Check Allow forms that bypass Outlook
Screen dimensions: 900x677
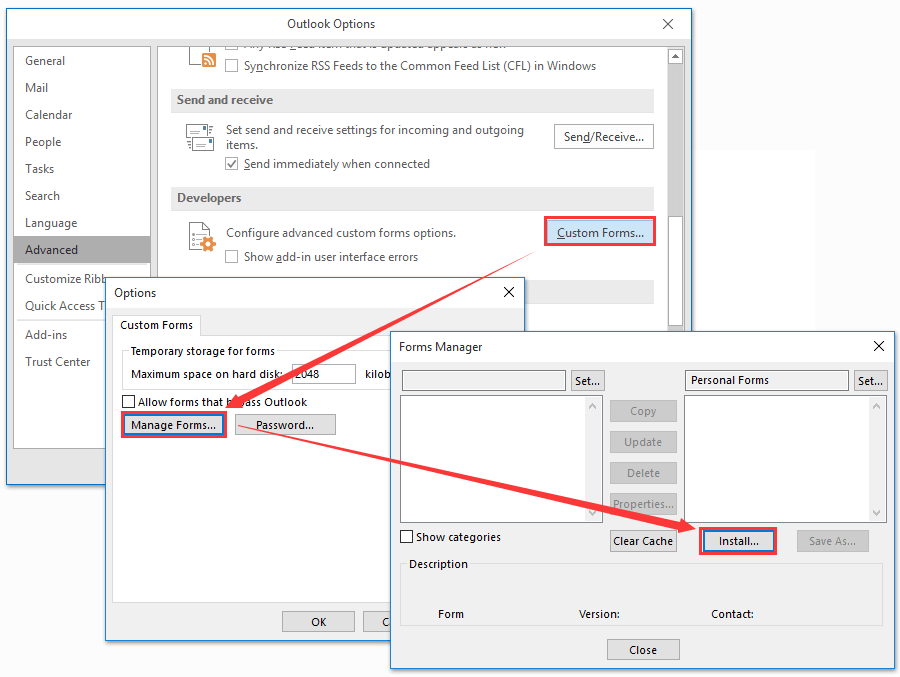pos(129,401)
